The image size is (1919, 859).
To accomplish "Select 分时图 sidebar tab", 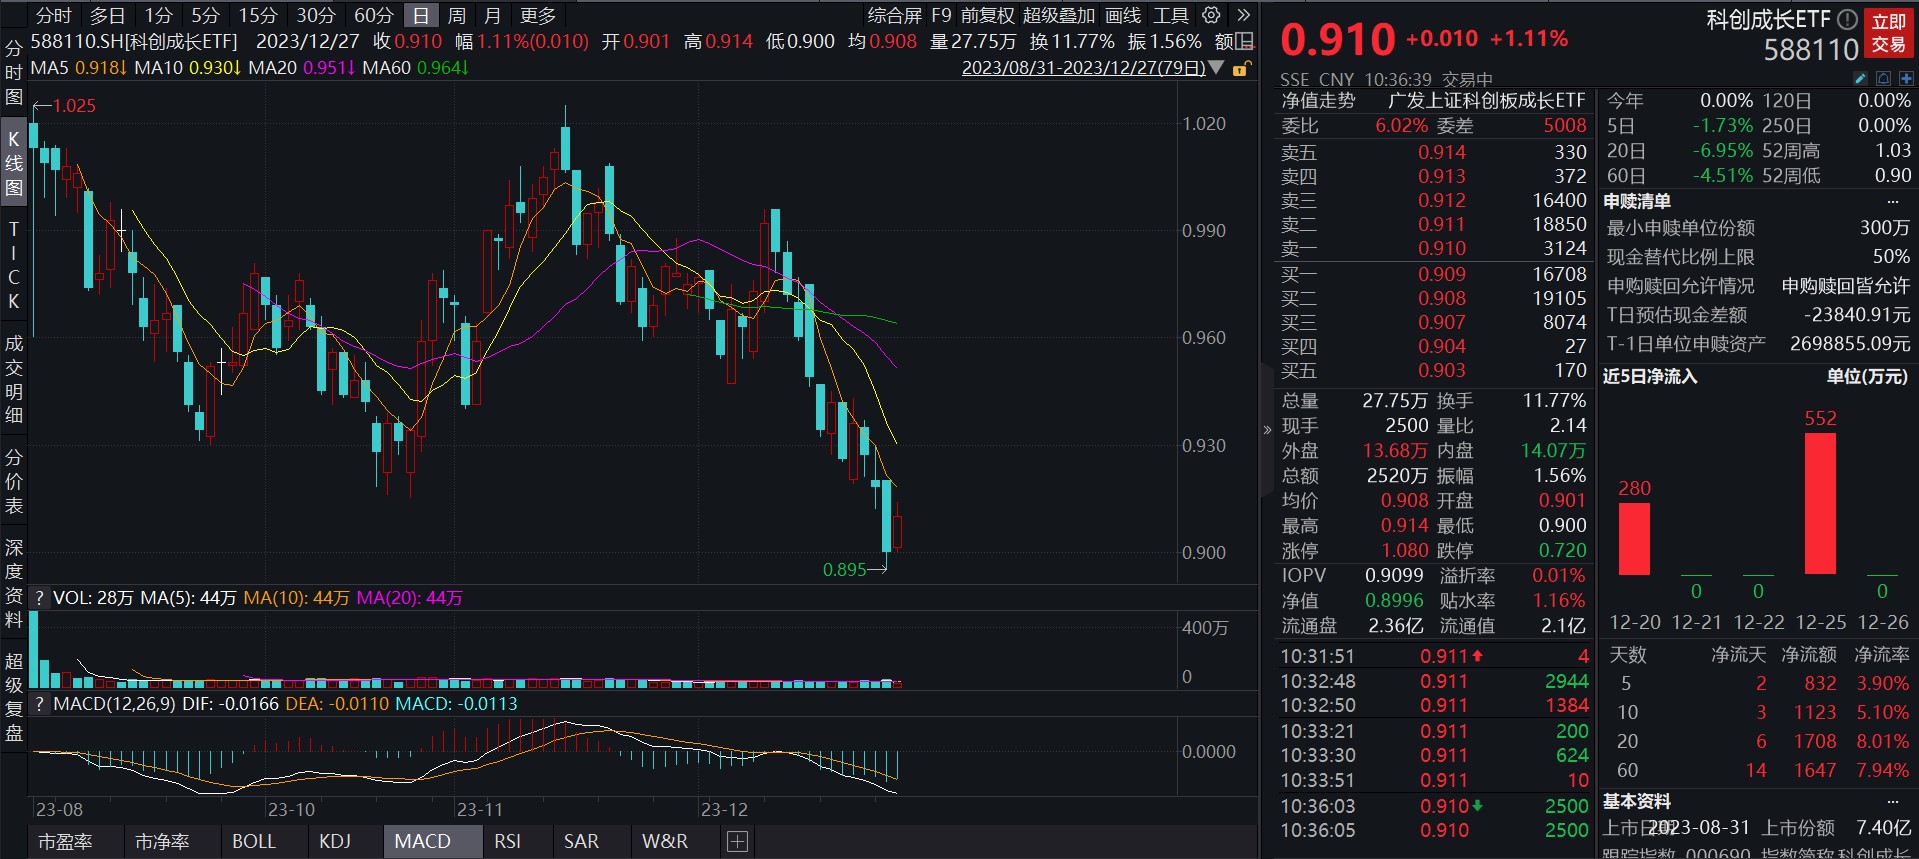I will click(14, 72).
